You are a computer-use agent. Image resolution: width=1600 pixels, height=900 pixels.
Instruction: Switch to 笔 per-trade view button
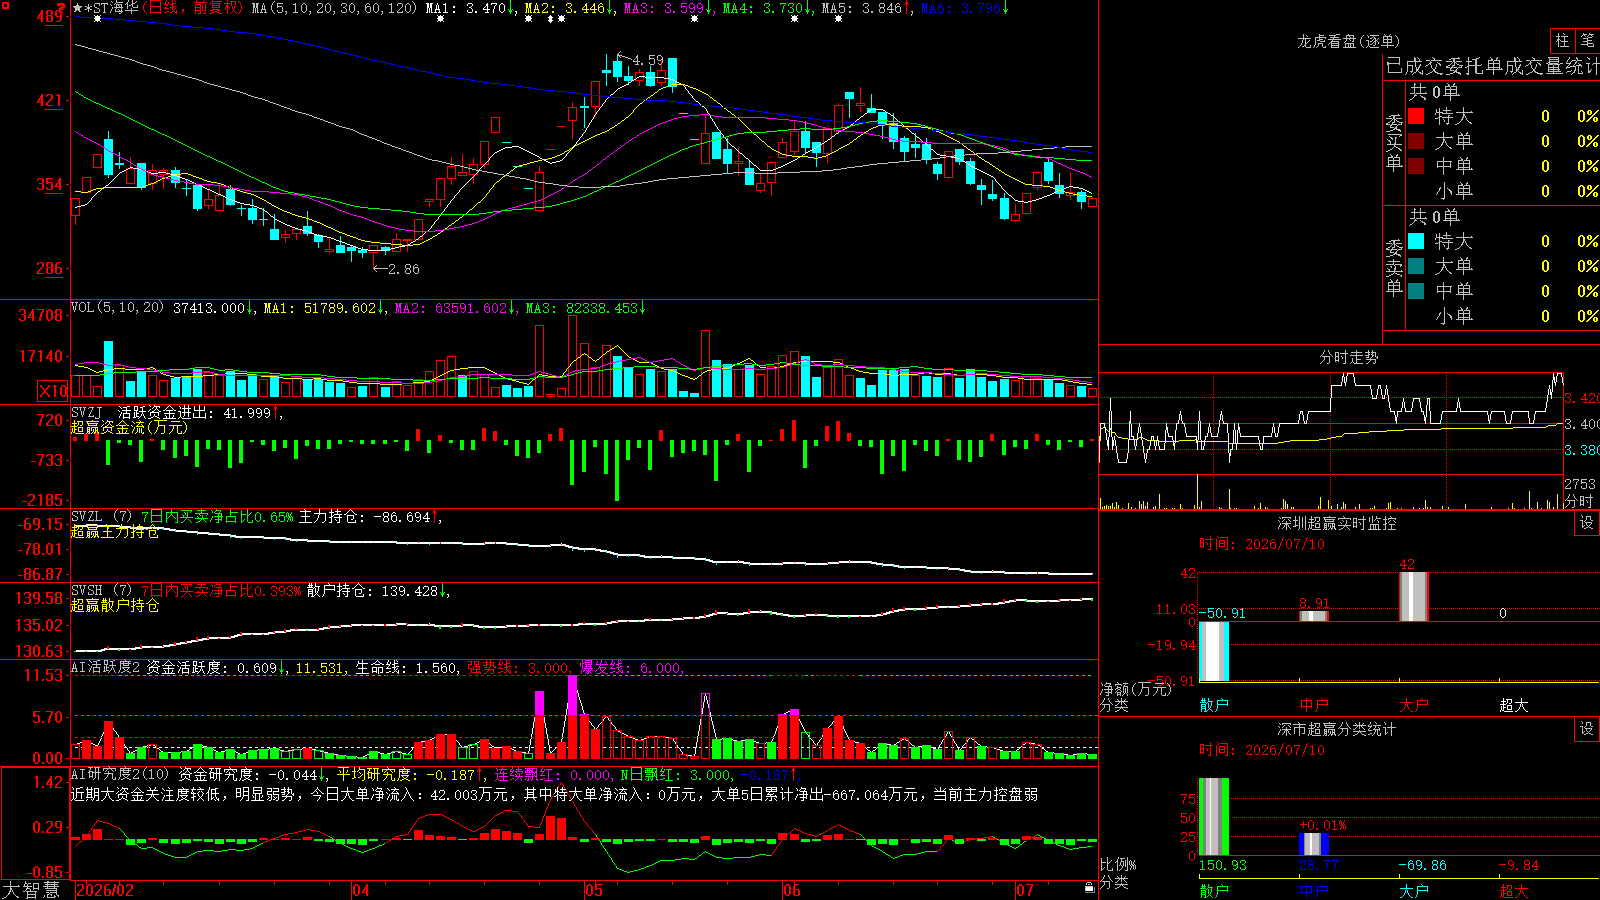point(1587,41)
